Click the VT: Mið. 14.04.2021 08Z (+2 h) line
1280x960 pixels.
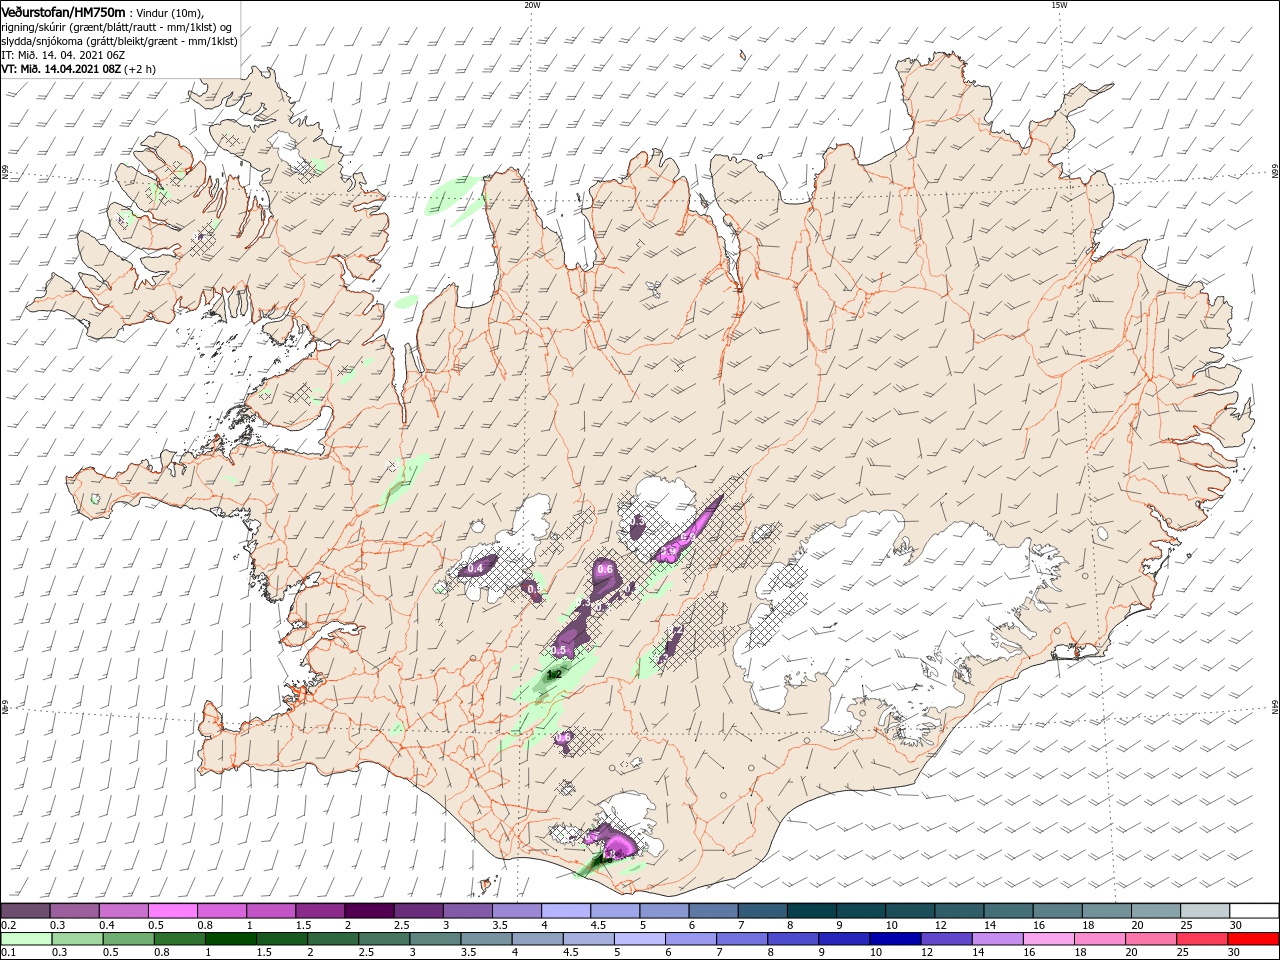[x=78, y=69]
